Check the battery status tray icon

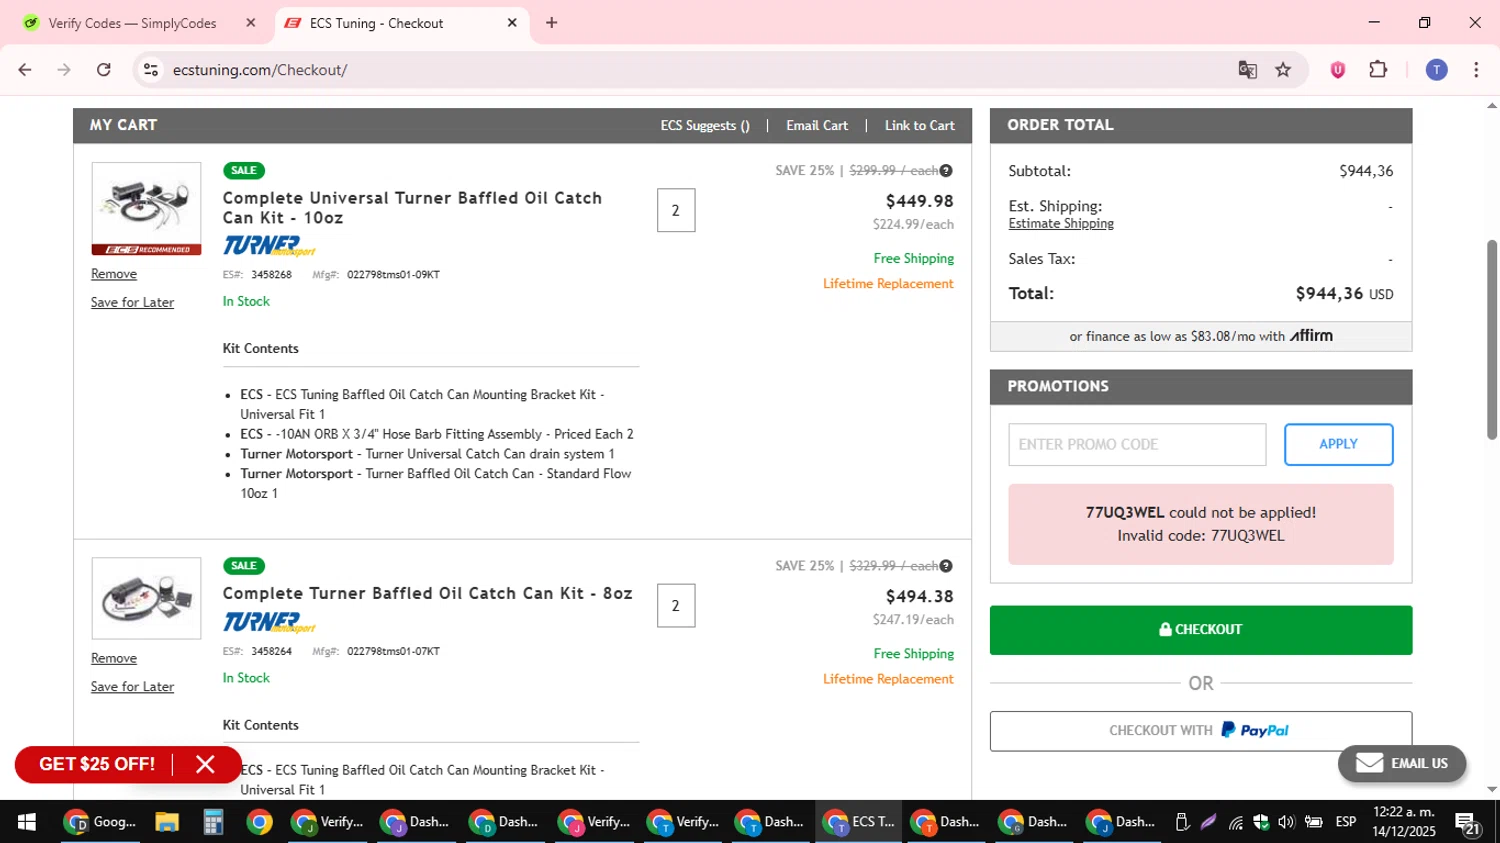1313,822
